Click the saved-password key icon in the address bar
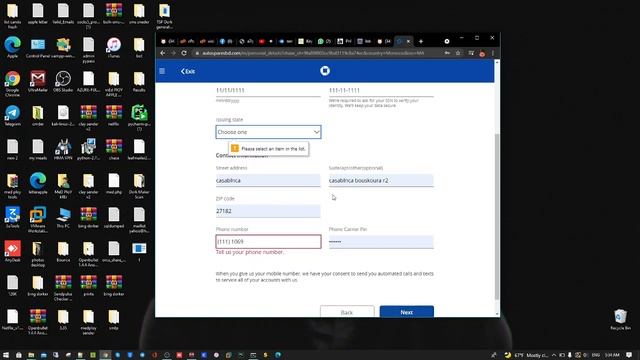The height and width of the screenshot is (360, 640). (447, 53)
